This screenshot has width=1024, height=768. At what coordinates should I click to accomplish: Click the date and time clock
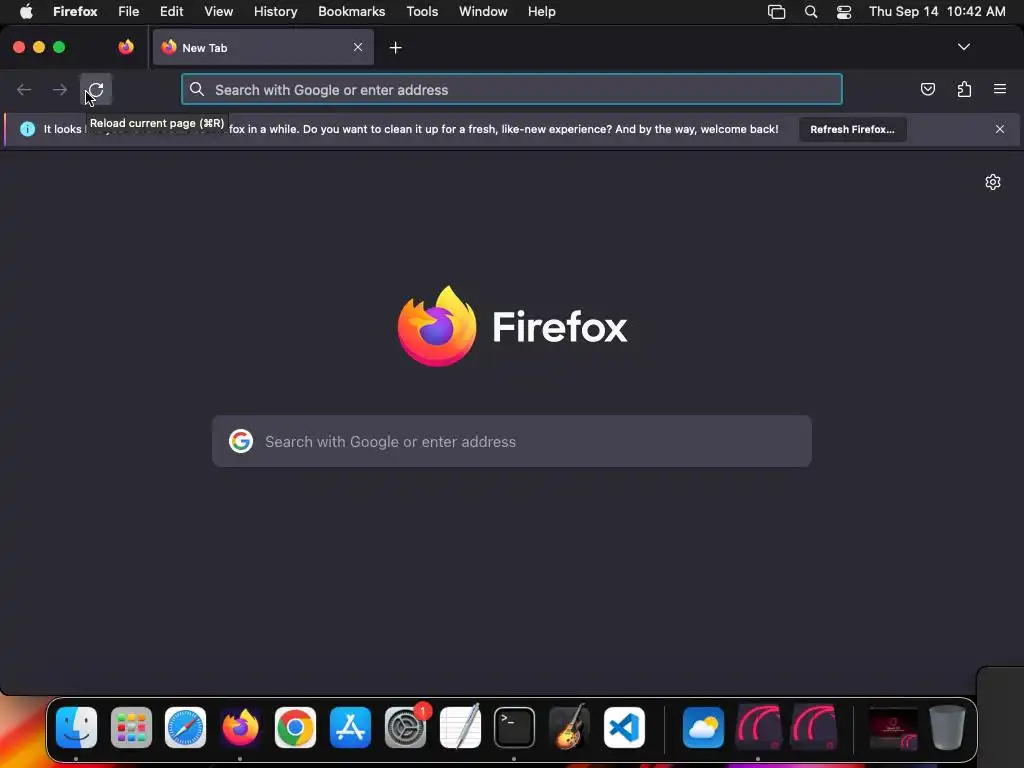pos(937,12)
